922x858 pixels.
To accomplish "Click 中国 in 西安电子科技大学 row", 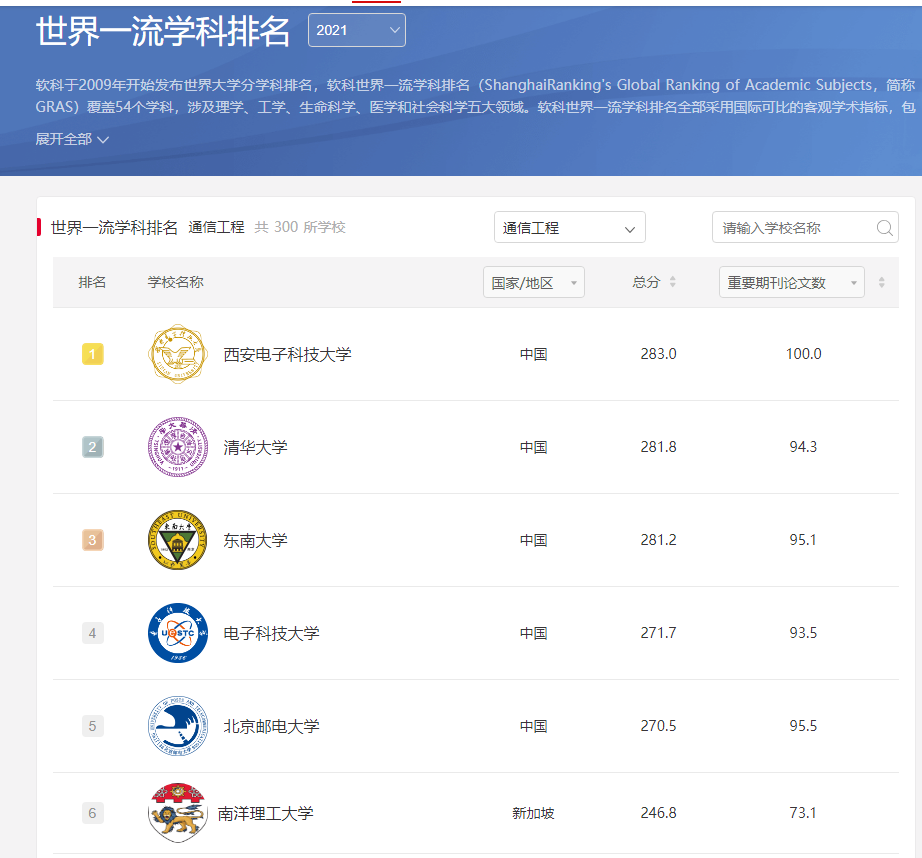I will tap(533, 354).
